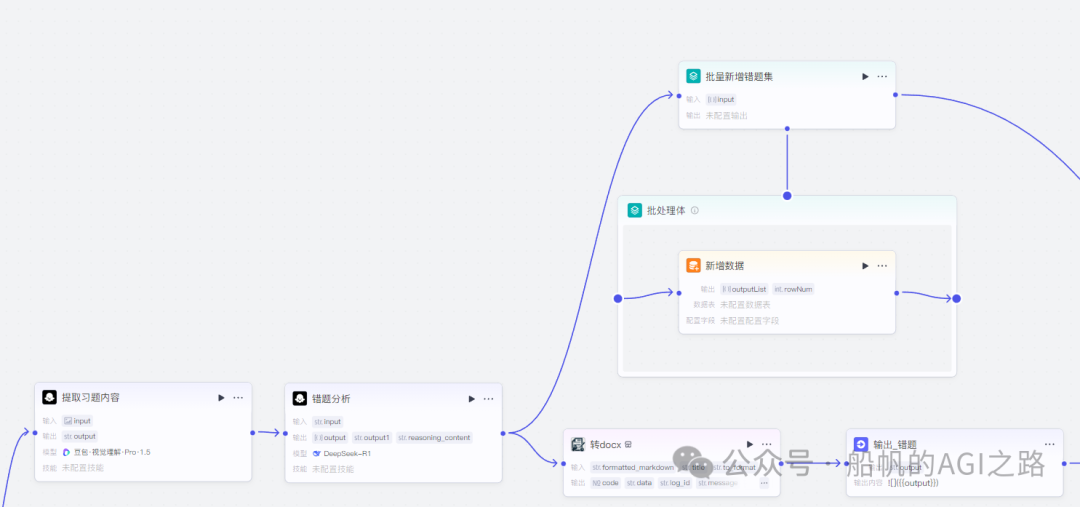Select the 输出_错题 node title
Image resolution: width=1080 pixels, height=507 pixels.
coord(895,444)
